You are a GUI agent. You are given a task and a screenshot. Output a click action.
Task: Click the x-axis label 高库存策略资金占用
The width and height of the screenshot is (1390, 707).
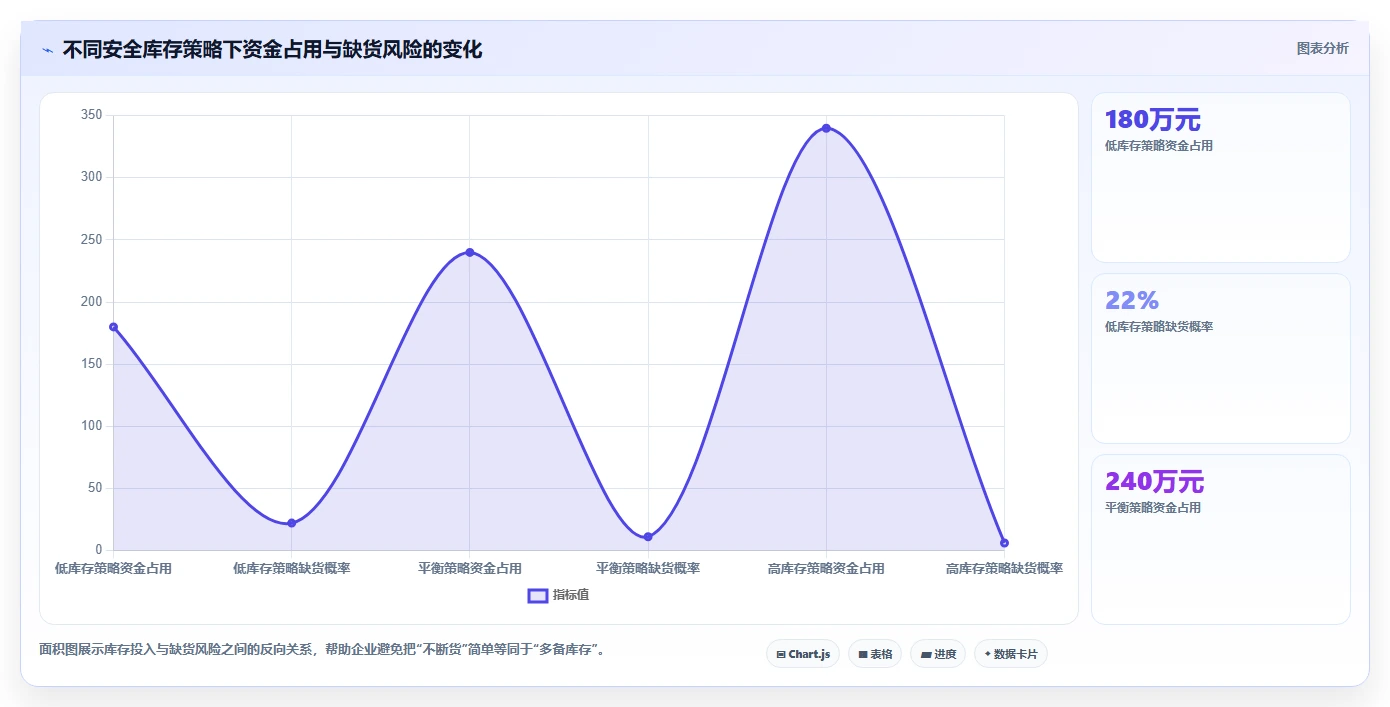(x=826, y=568)
